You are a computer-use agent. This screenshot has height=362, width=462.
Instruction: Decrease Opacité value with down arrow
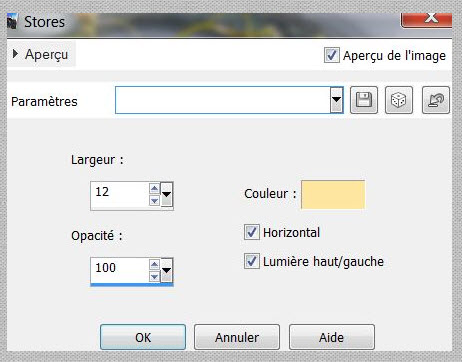(154, 276)
